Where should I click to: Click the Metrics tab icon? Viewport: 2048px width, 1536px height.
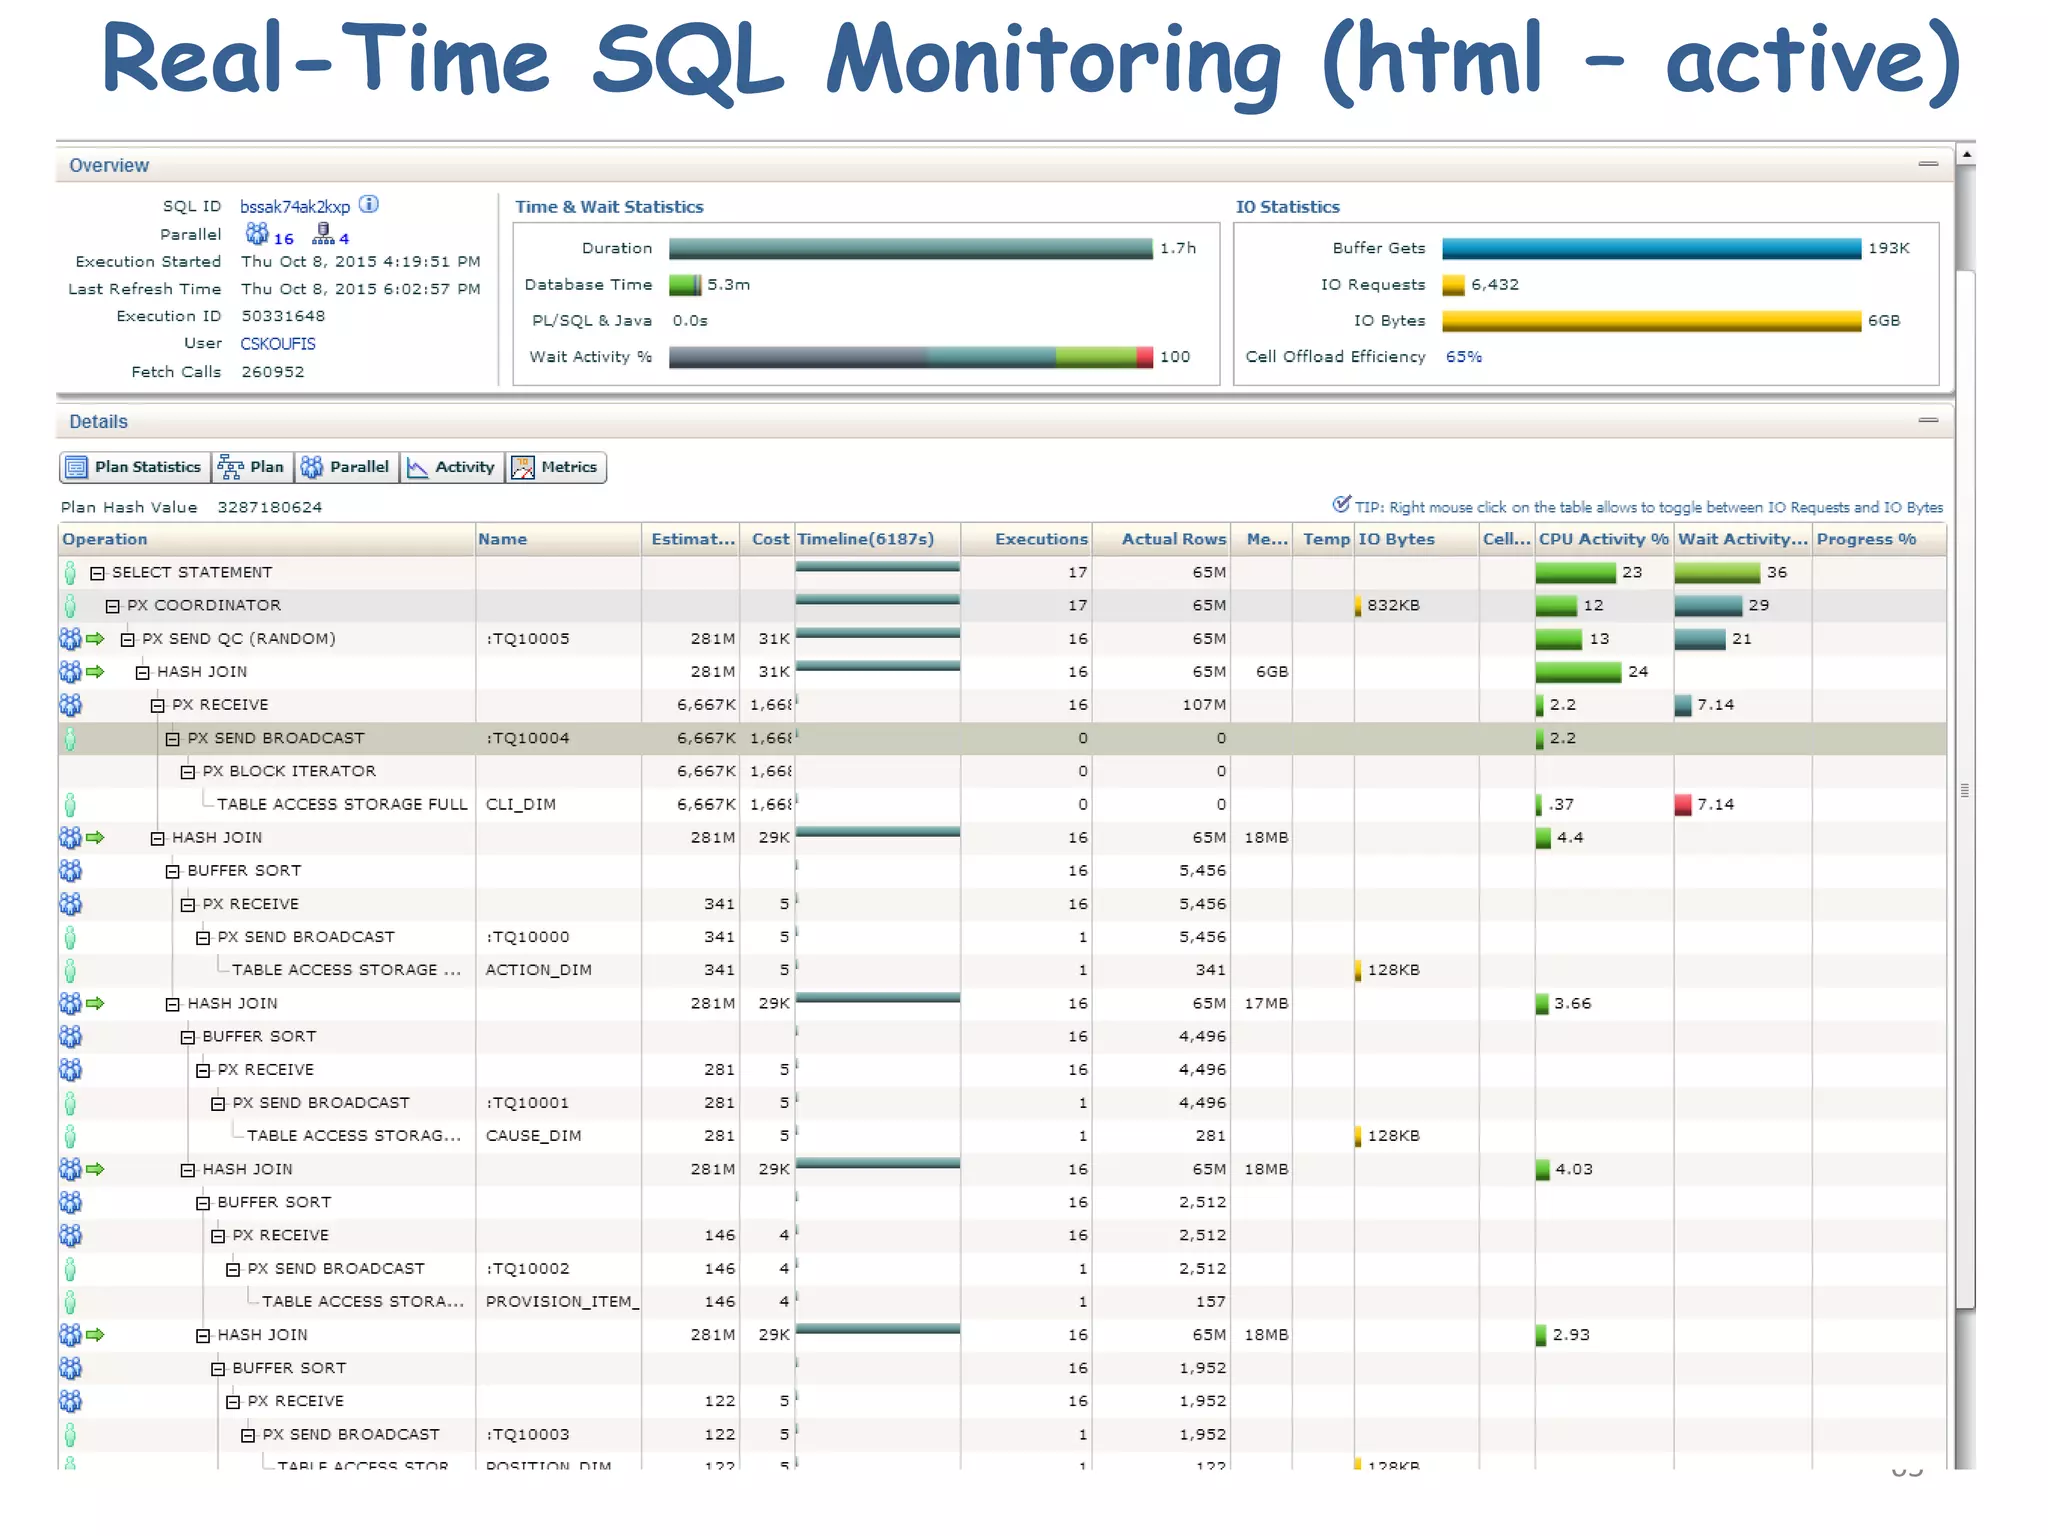(523, 467)
